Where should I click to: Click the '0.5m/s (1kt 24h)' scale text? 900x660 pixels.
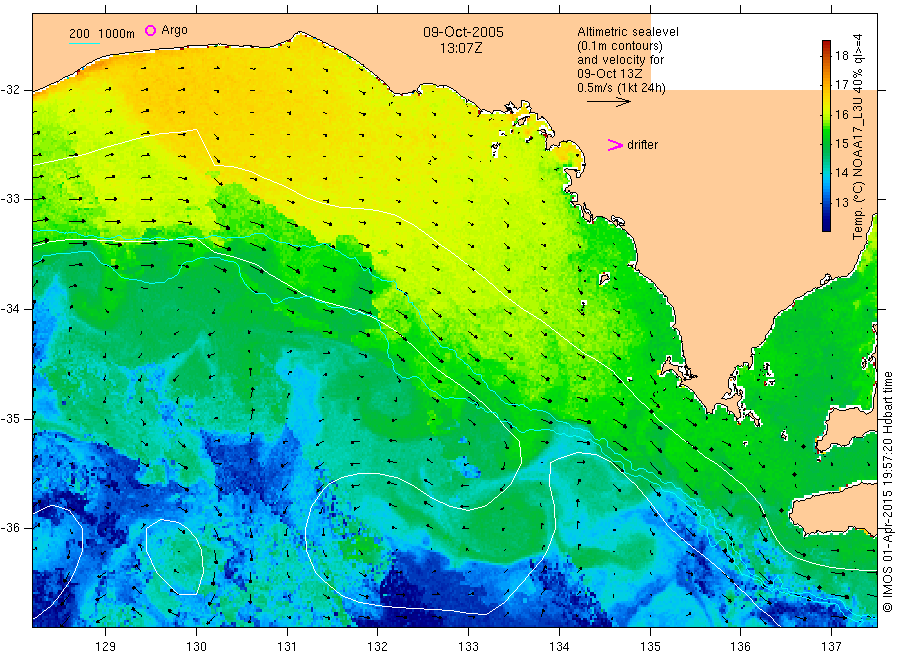coord(622,88)
